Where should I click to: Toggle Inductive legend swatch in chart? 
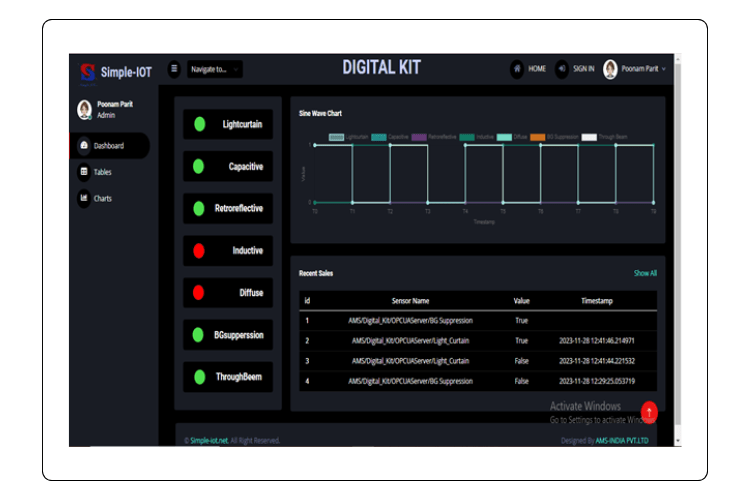(467, 137)
